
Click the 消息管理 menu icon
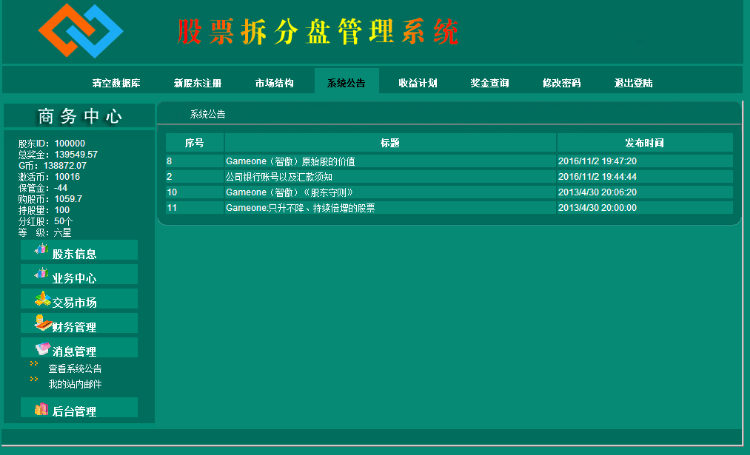point(43,348)
